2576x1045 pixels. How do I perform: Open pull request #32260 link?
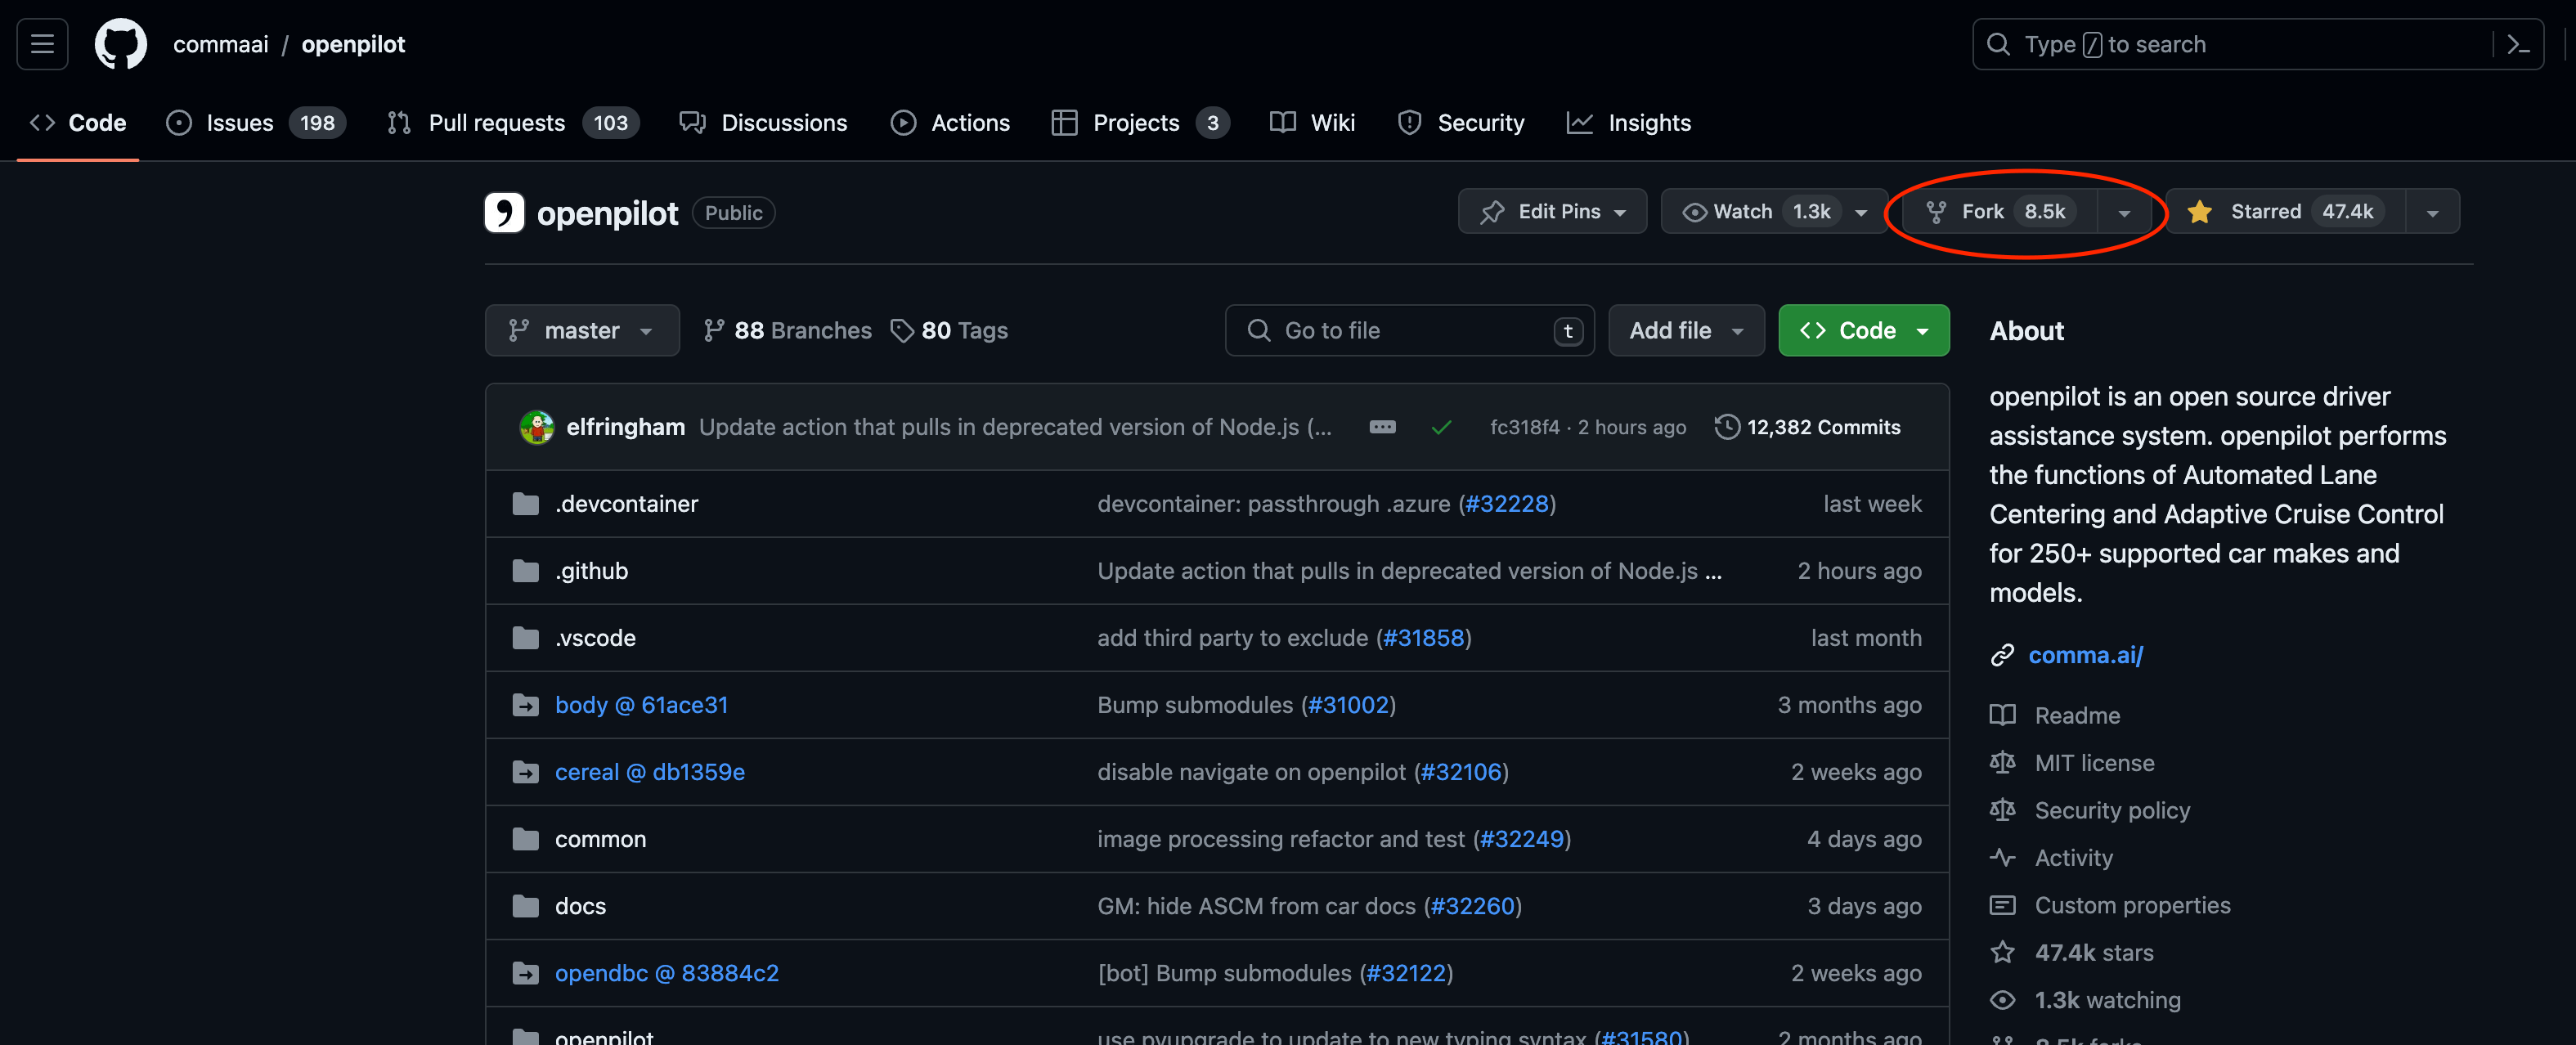pos(1473,906)
